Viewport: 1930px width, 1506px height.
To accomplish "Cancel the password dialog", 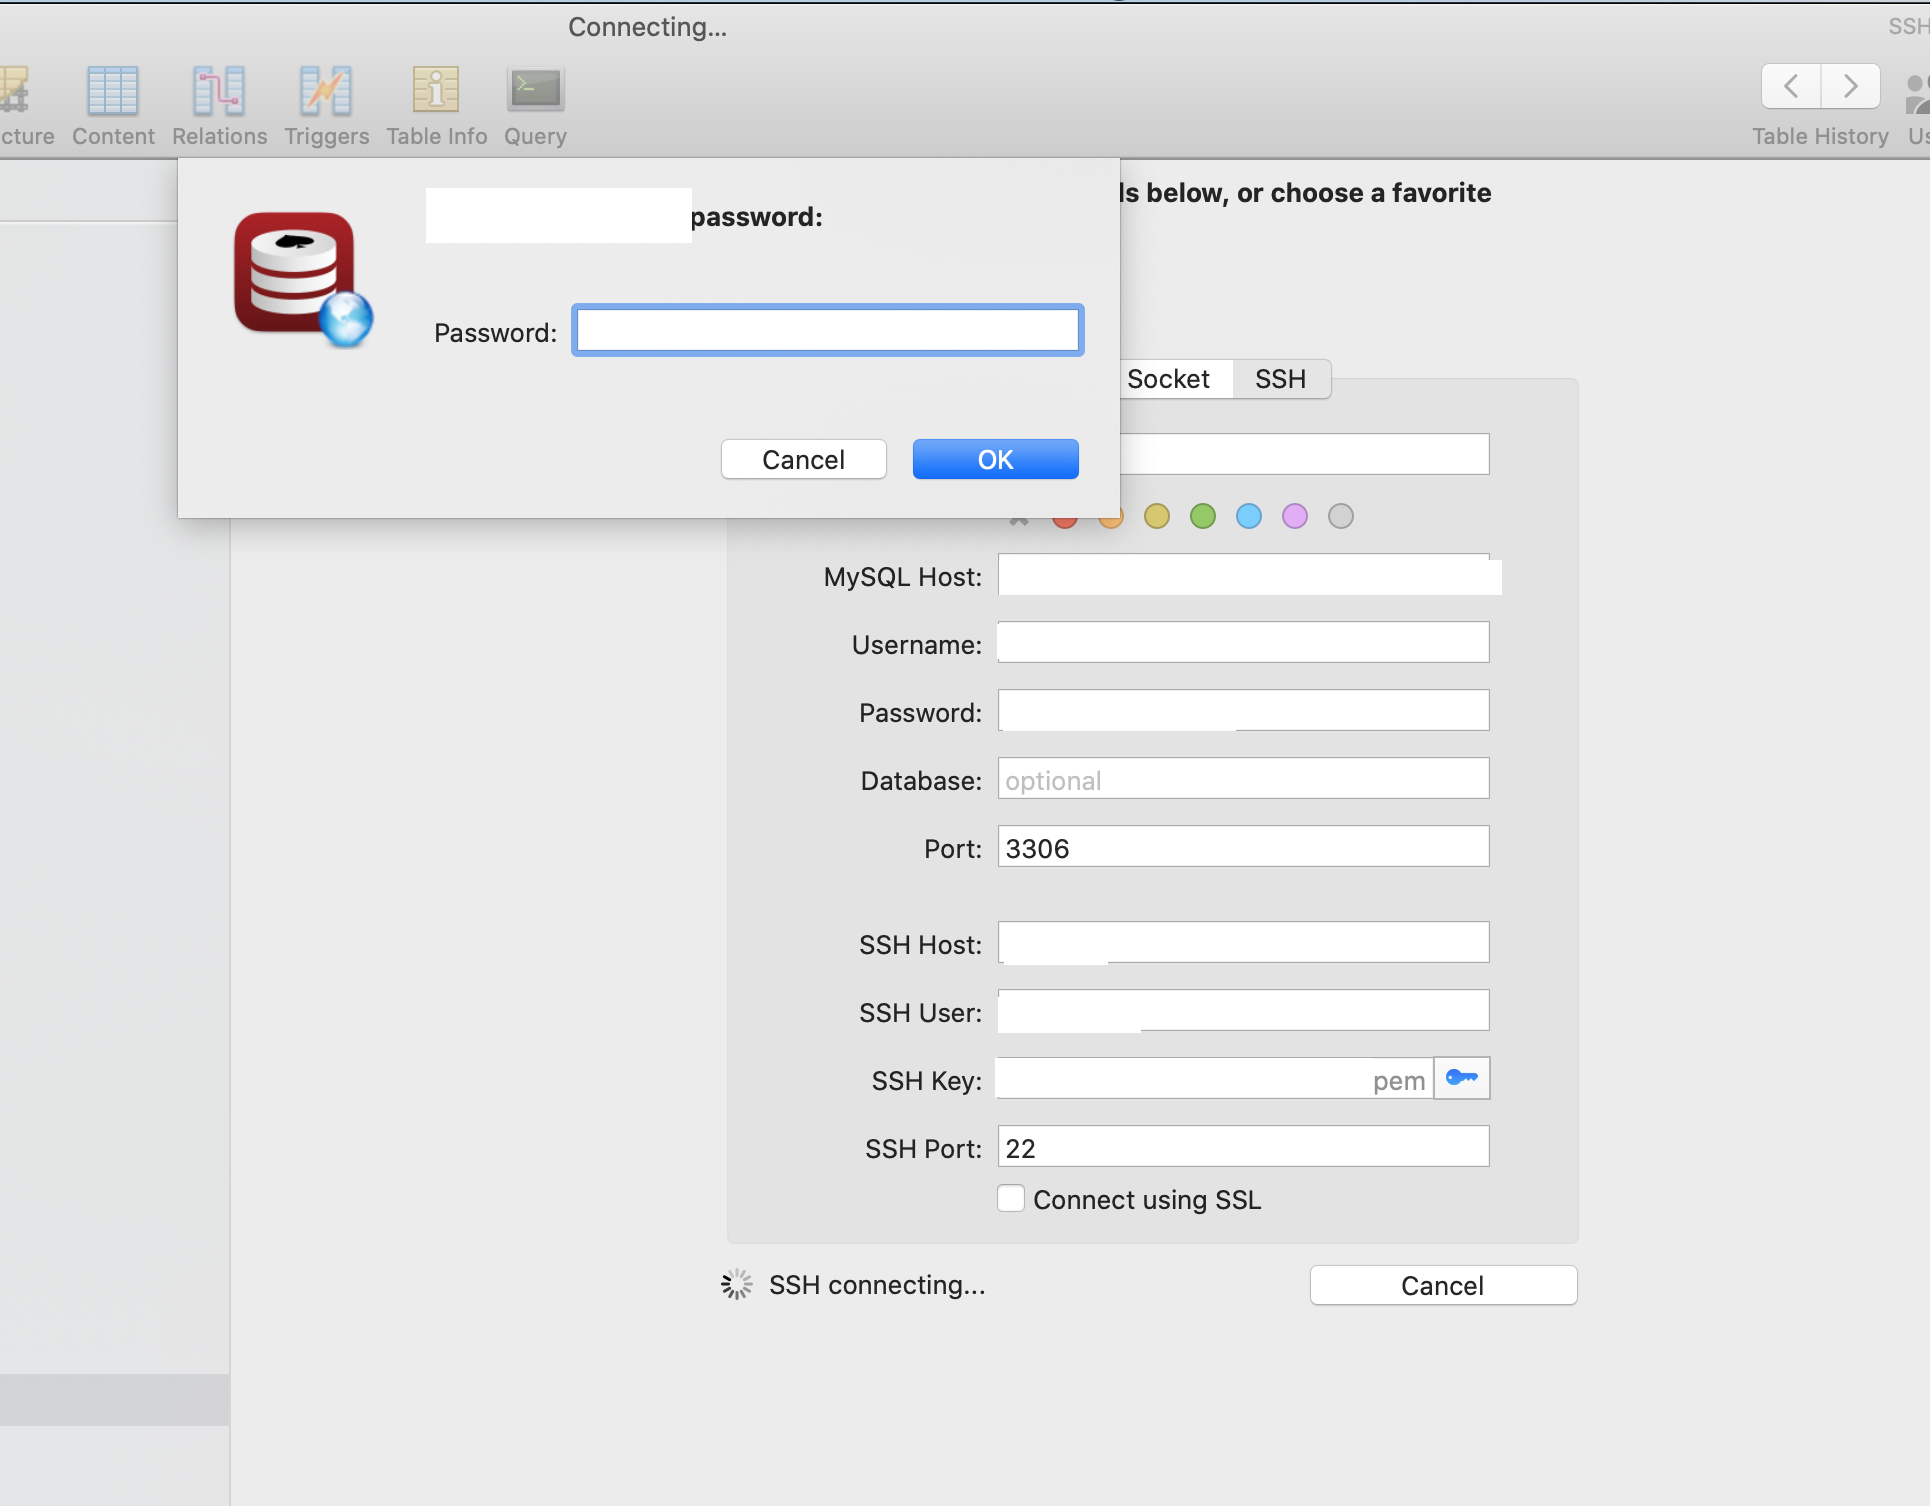I will point(804,459).
